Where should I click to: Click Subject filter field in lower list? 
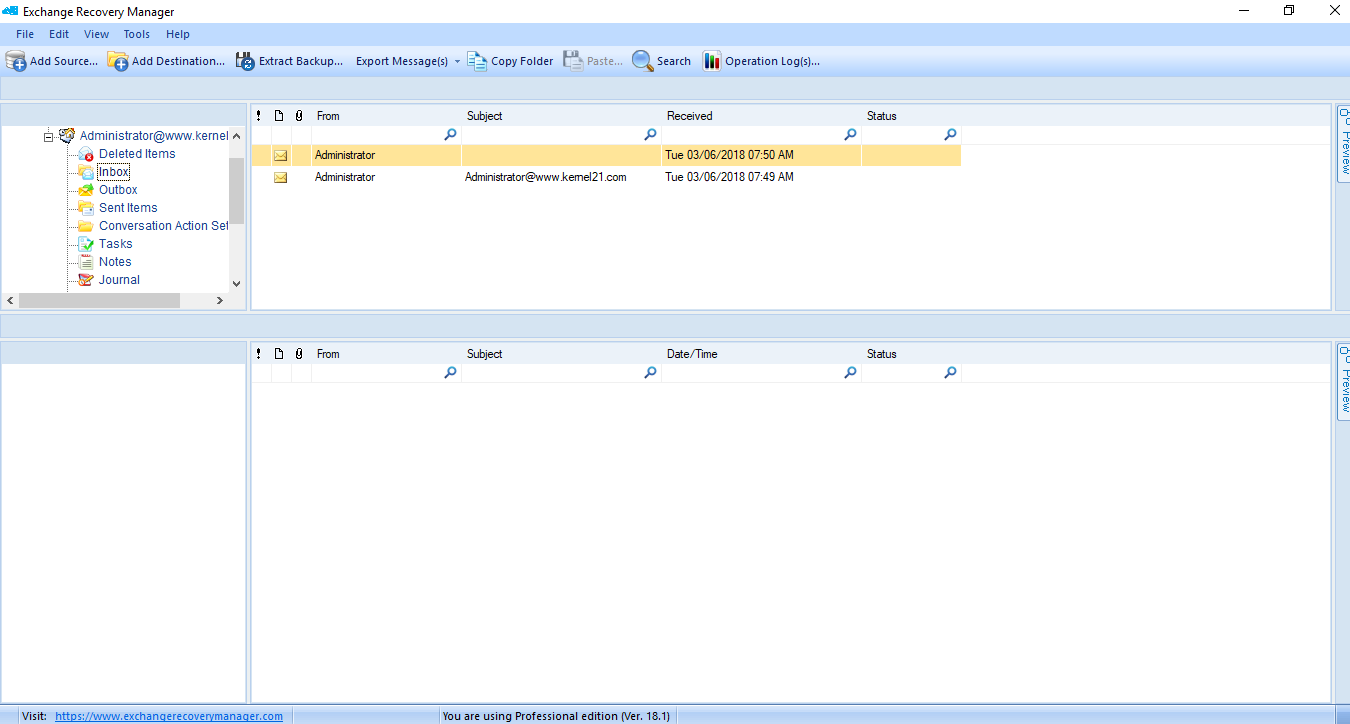click(x=561, y=372)
